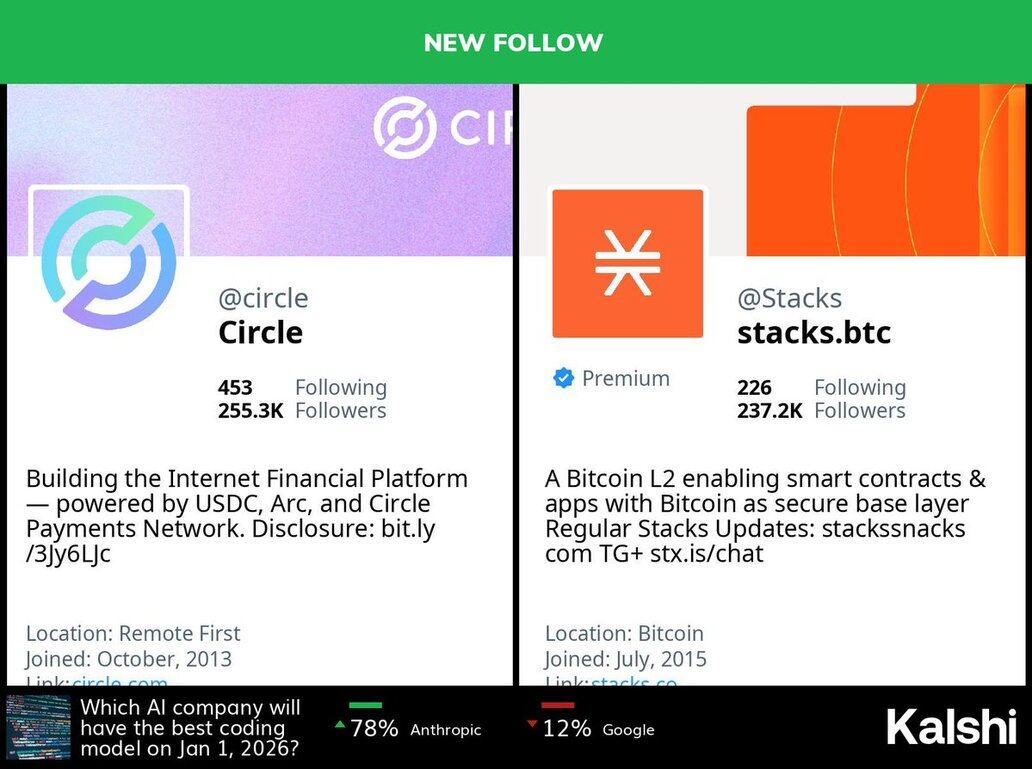The height and width of the screenshot is (769, 1032).
Task: Click the red down arrow for Google
Action: [x=532, y=725]
